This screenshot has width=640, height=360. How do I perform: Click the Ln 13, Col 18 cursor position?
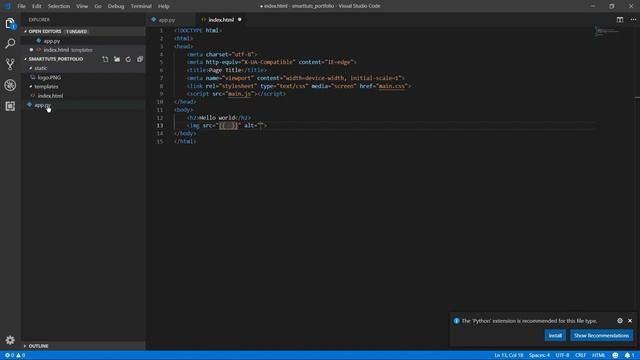point(508,355)
